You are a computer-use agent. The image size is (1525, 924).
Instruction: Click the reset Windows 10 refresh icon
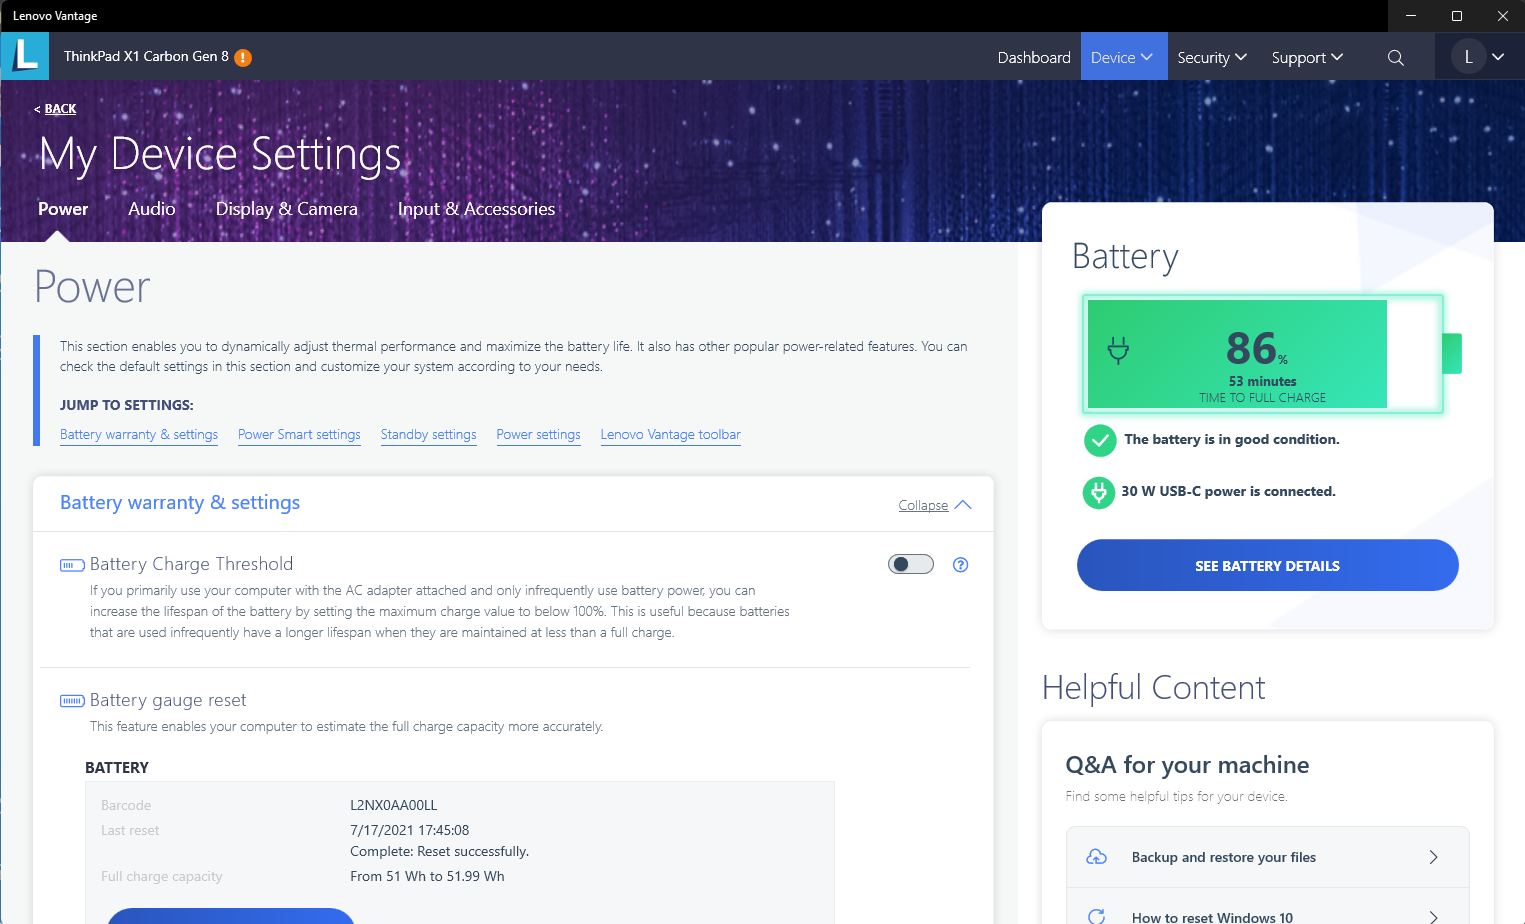click(x=1097, y=916)
